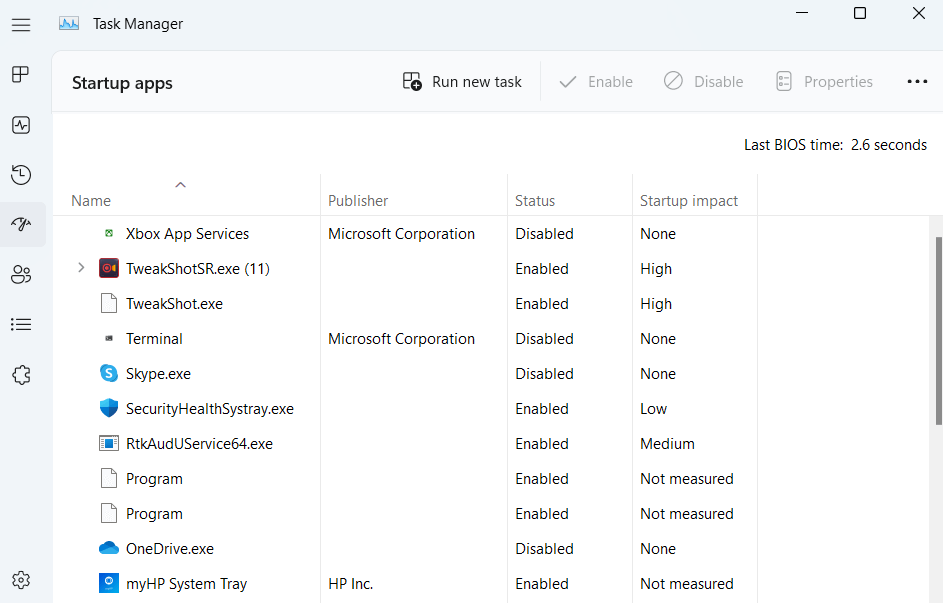Click High impact cell for TweakShotSR.exe
Screen dimensions: 943x603
pos(656,269)
